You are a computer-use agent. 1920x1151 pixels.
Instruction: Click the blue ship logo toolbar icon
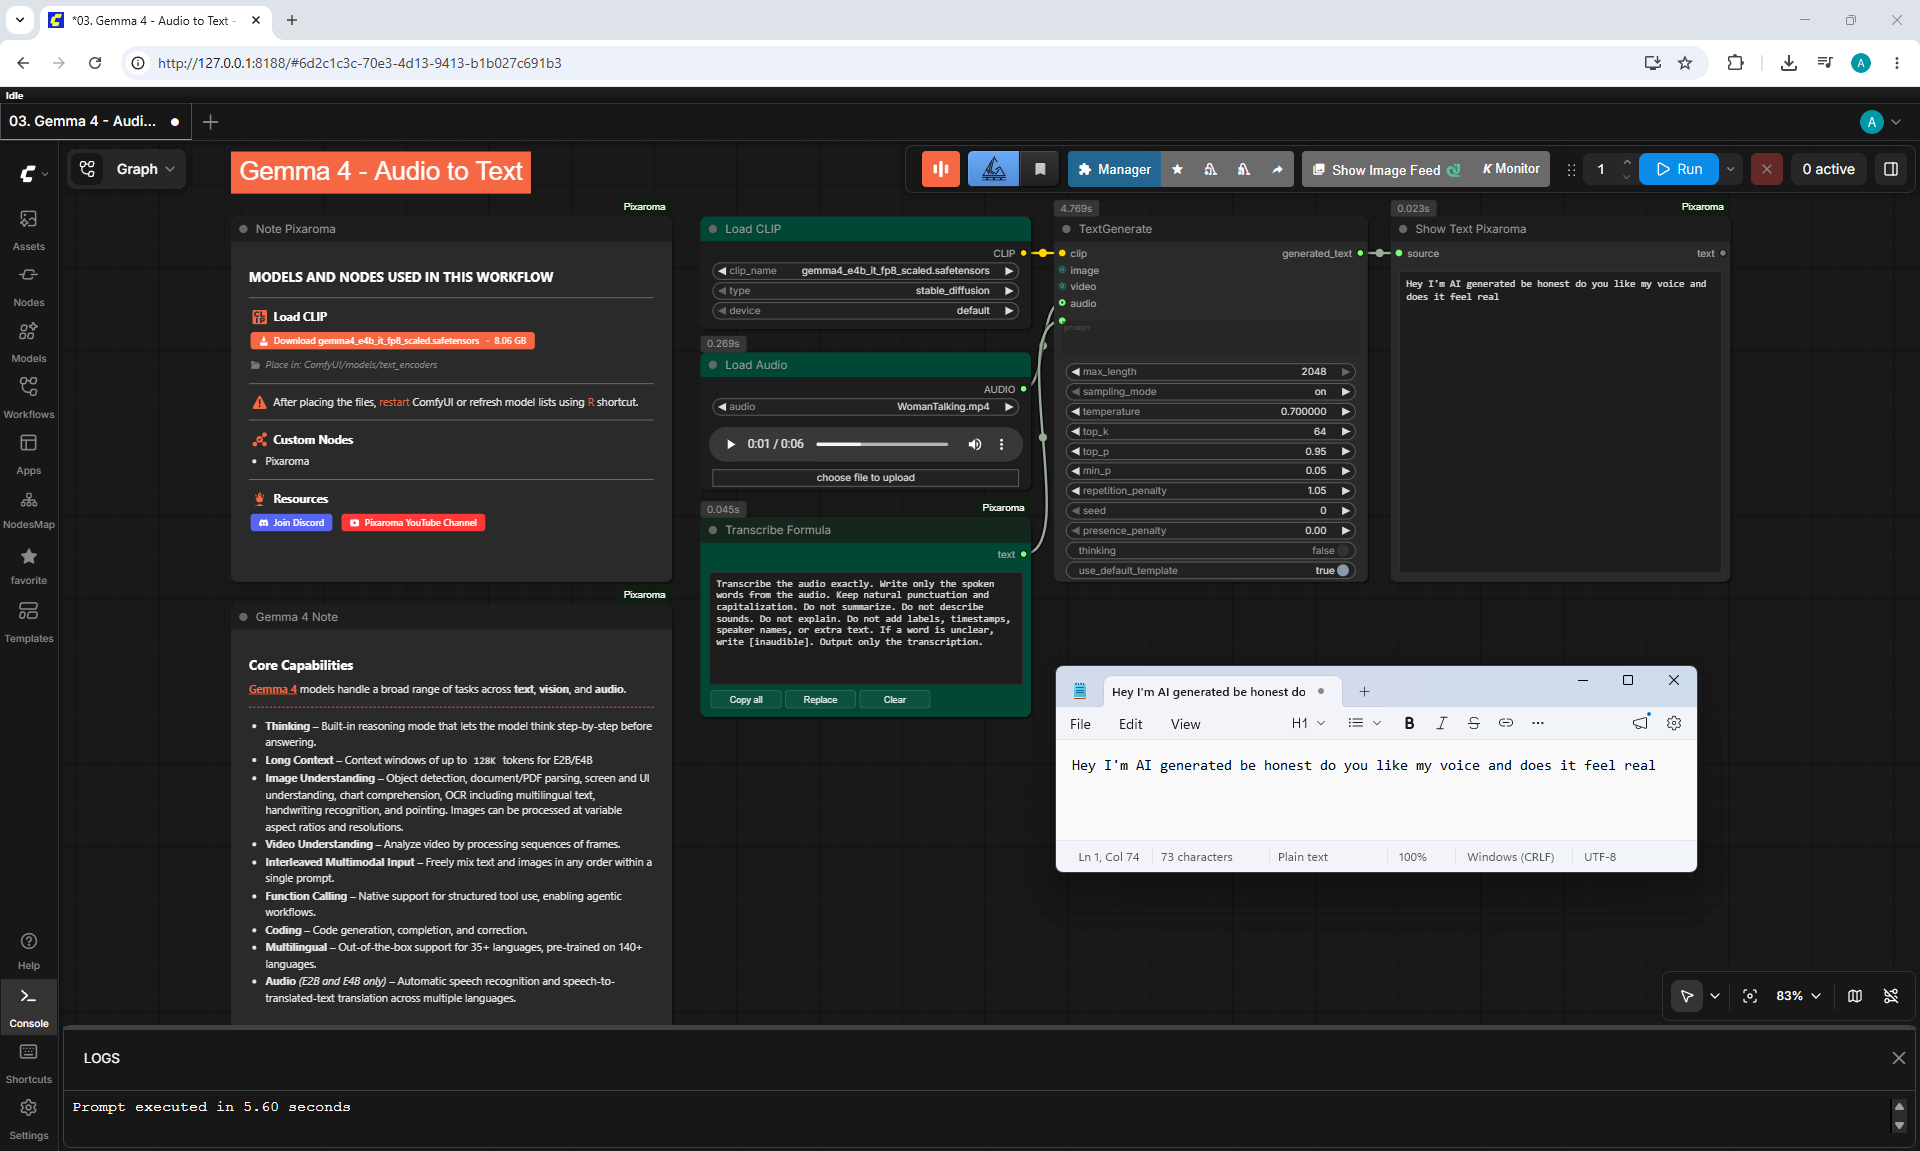pyautogui.click(x=994, y=169)
